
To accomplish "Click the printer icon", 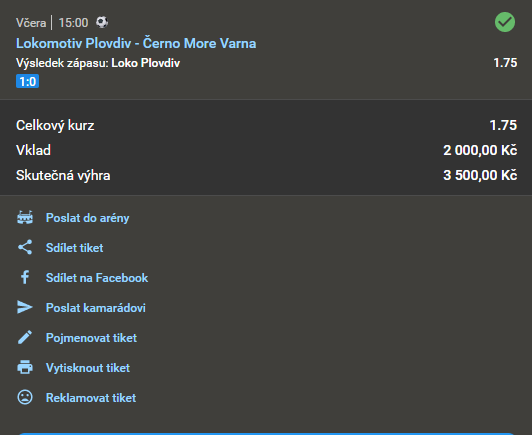I will [25, 367].
